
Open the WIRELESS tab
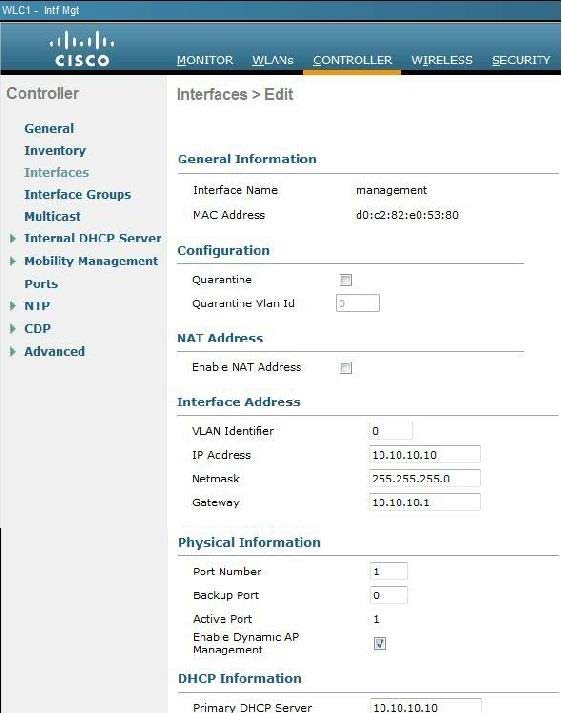[x=442, y=60]
